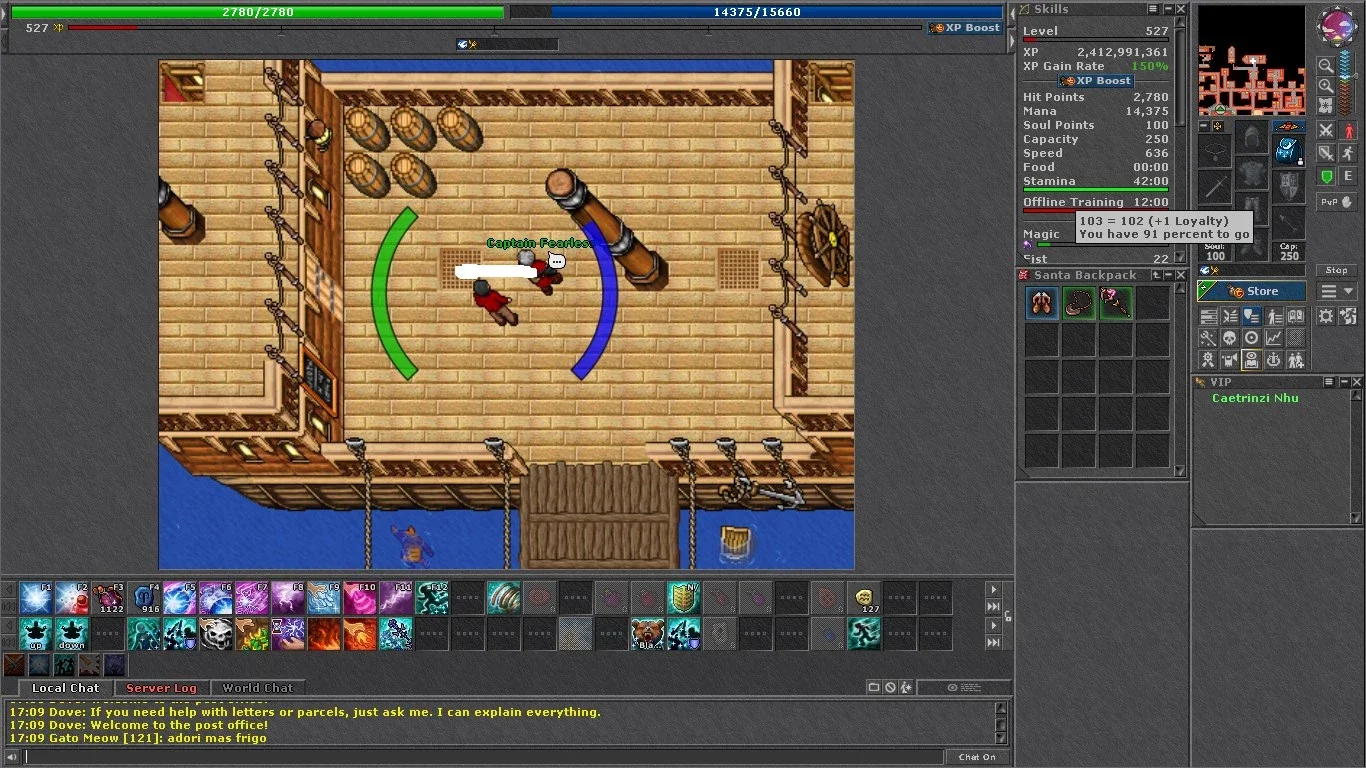The image size is (1366, 768).
Task: Click the skull spell action button
Action: coord(216,634)
